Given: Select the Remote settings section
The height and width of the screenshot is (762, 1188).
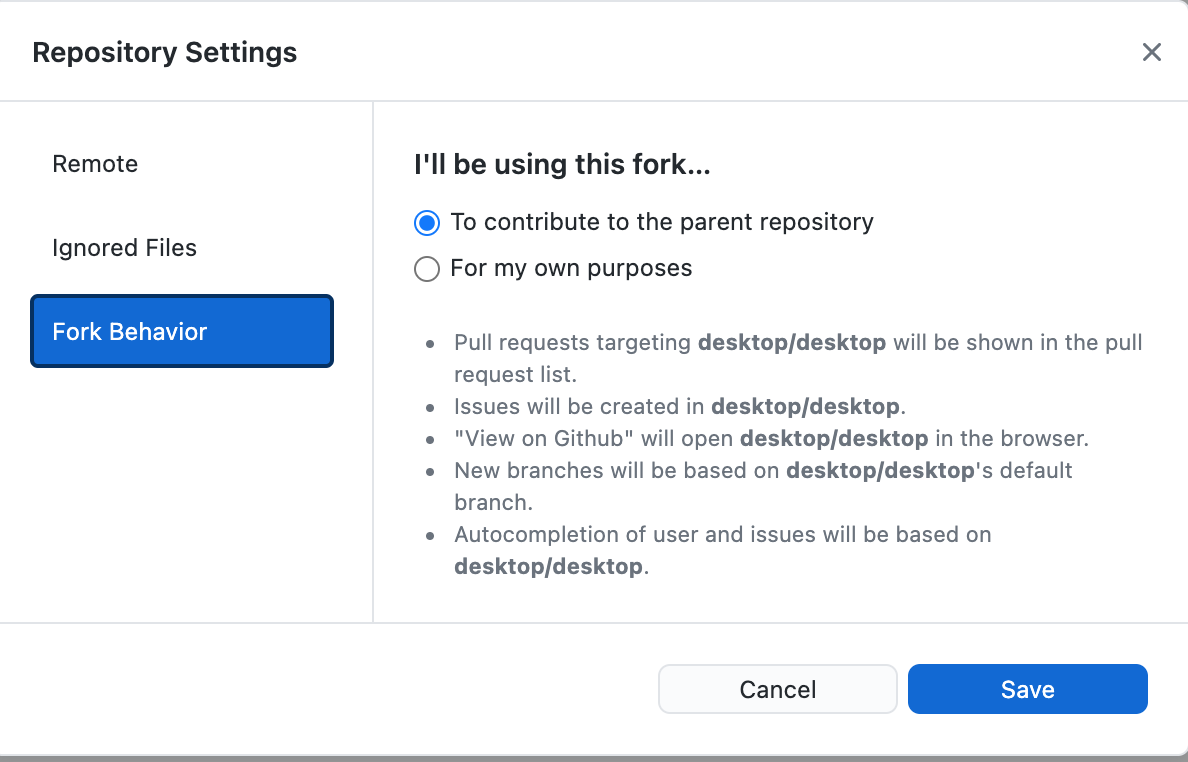Looking at the screenshot, I should [x=95, y=164].
